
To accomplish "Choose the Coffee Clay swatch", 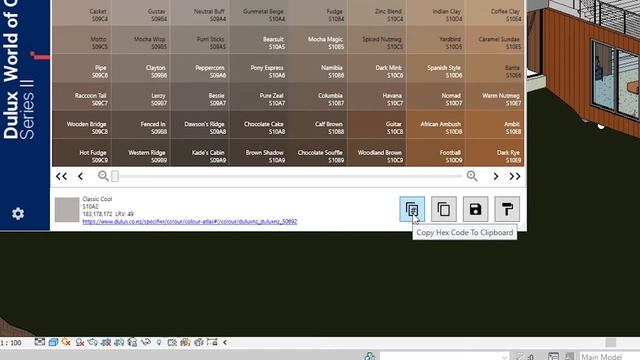I will coord(494,13).
